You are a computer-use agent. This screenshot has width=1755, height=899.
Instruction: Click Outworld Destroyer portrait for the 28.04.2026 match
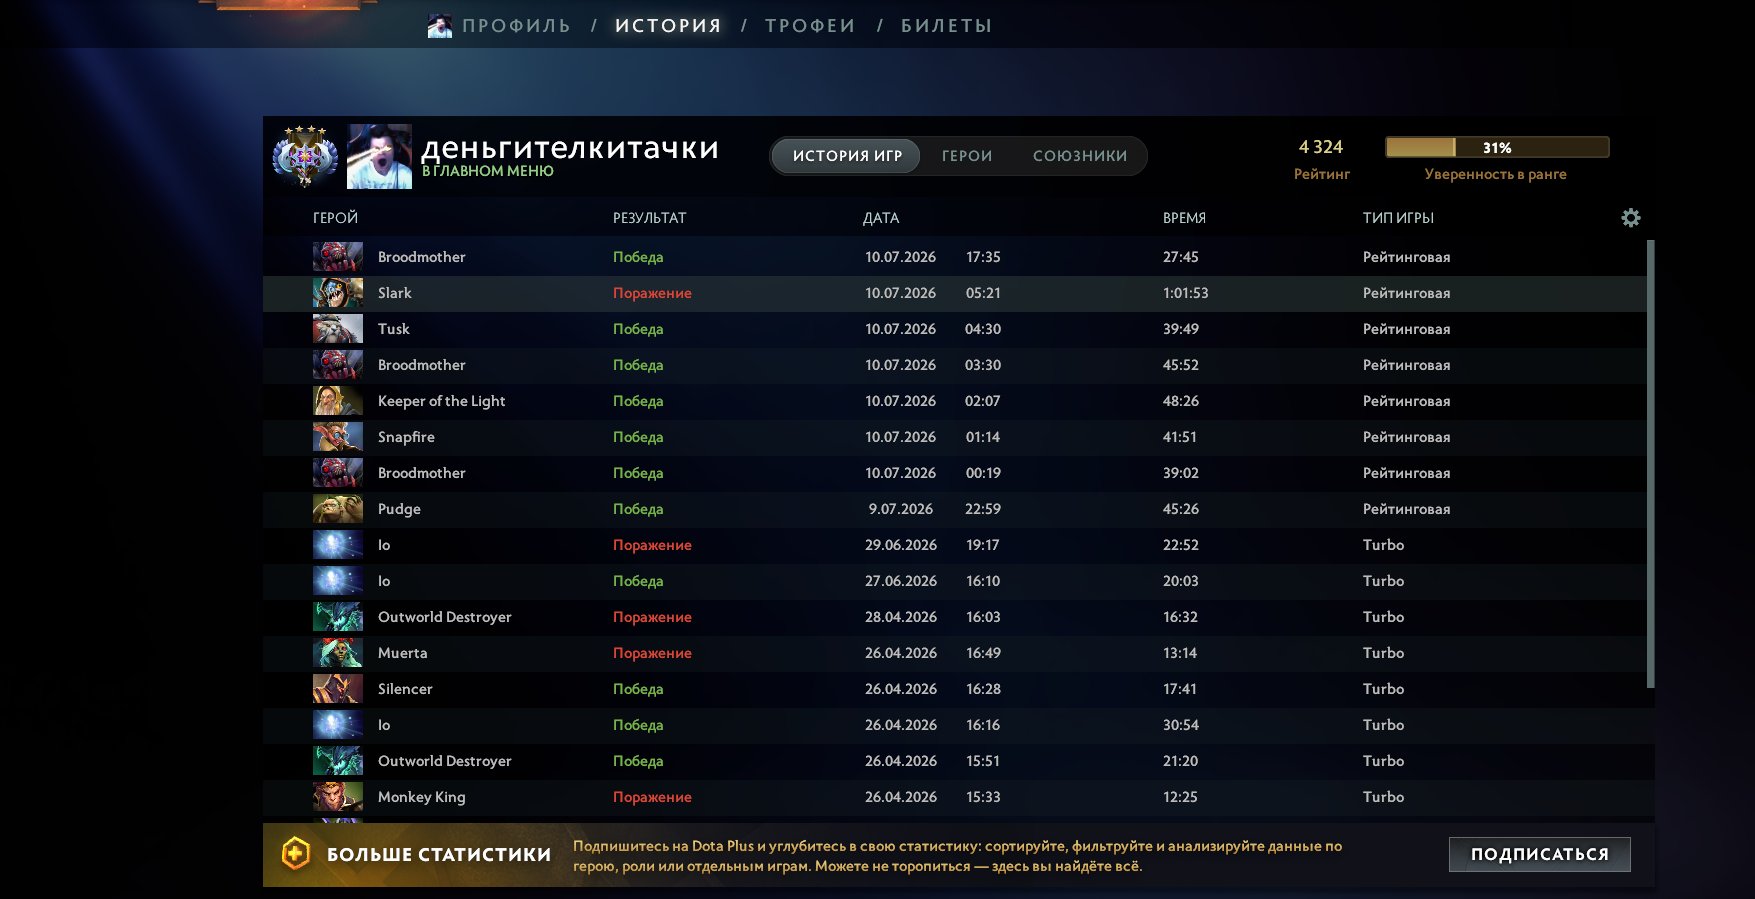click(338, 617)
